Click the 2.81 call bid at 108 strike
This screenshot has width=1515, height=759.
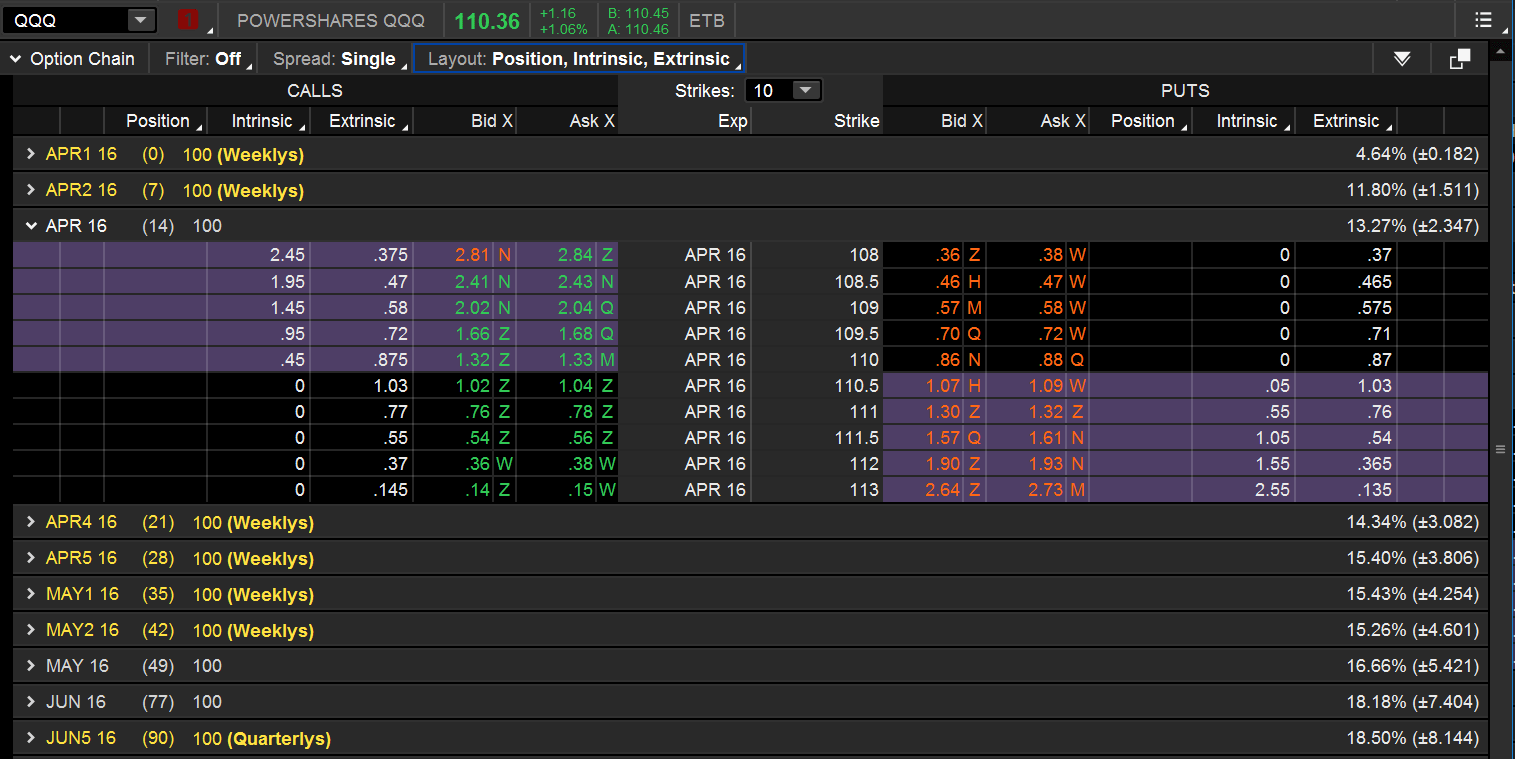click(x=470, y=254)
